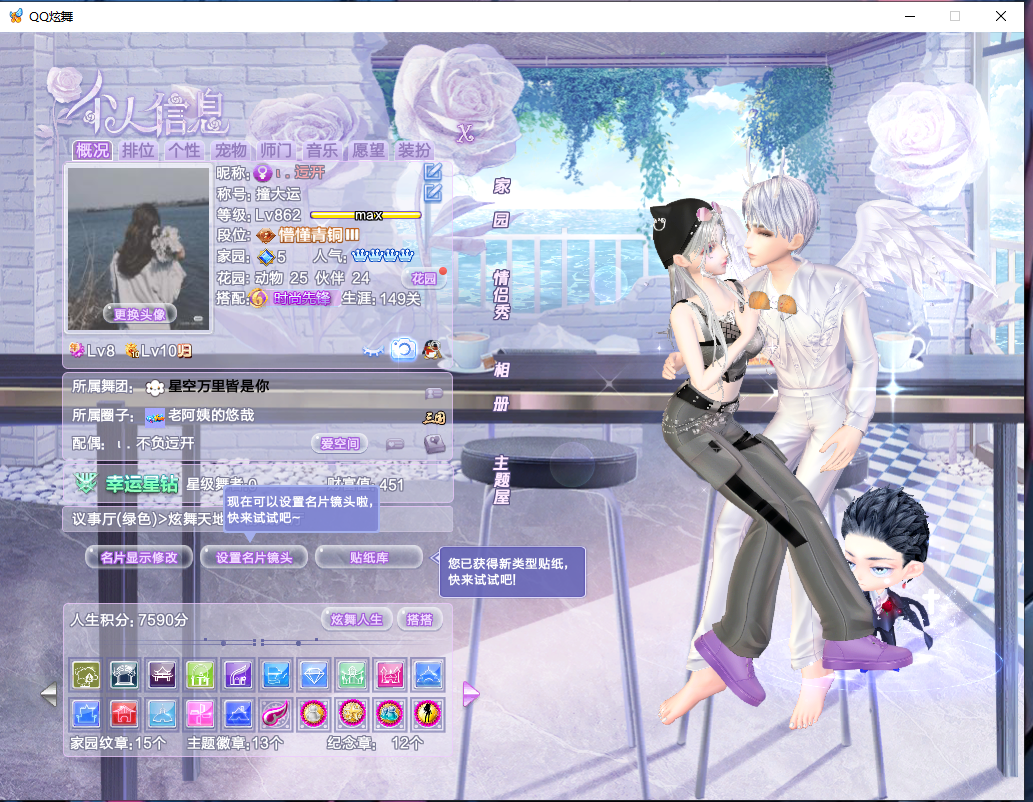Open the 情侣秀 couple show side menu
This screenshot has height=802, width=1033.
click(x=501, y=294)
